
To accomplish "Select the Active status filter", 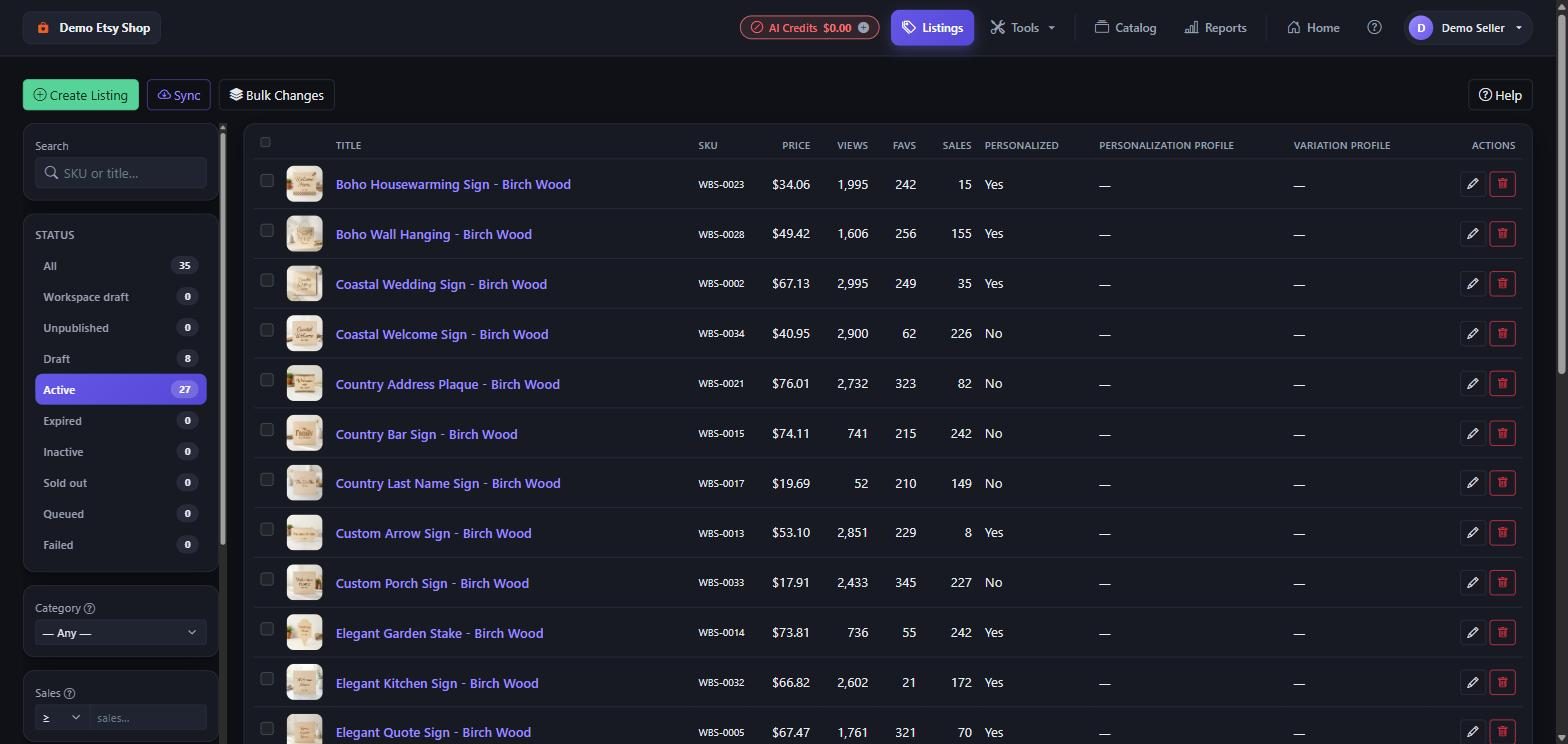I will [120, 390].
